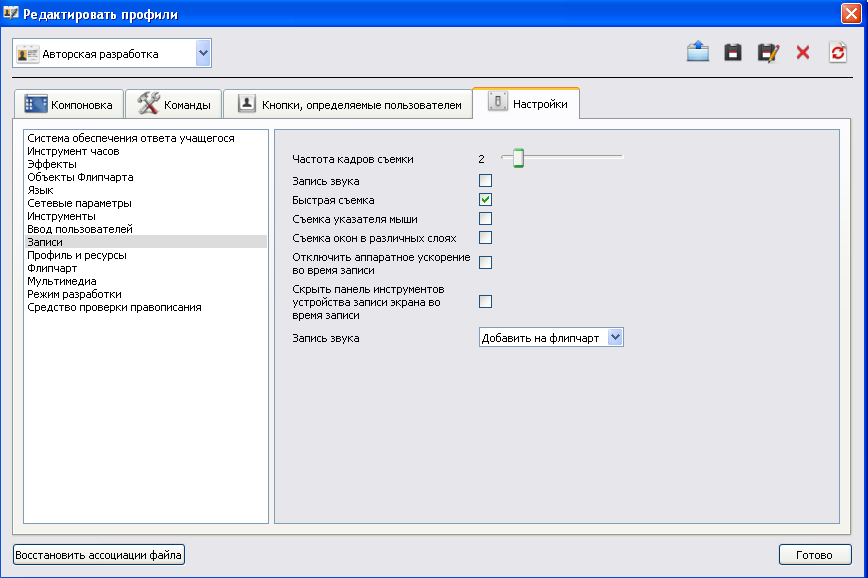Viewport: 868px width, 578px height.
Task: Toggle Отключить аппаратное ускорение checkbox
Action: (486, 263)
